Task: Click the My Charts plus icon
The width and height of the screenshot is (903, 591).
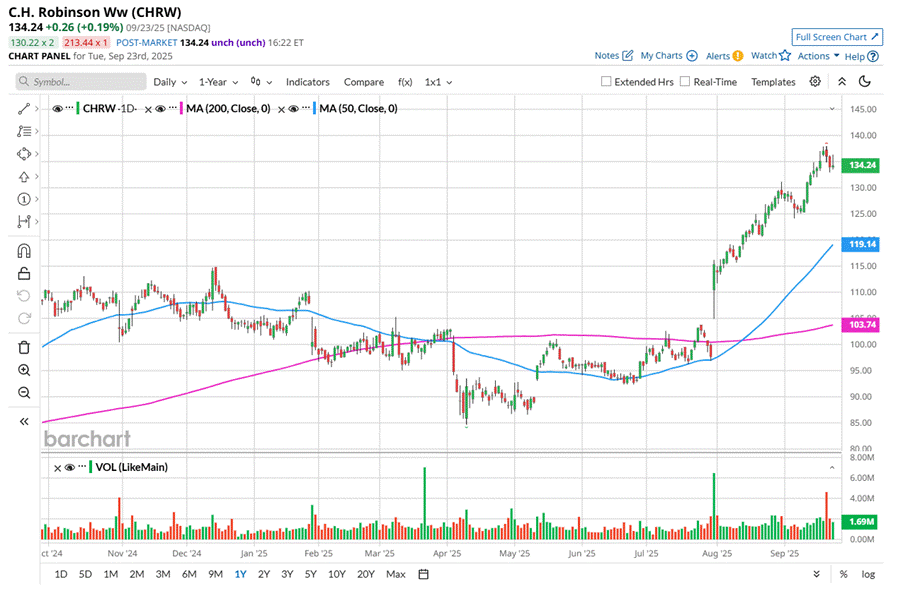Action: [692, 56]
